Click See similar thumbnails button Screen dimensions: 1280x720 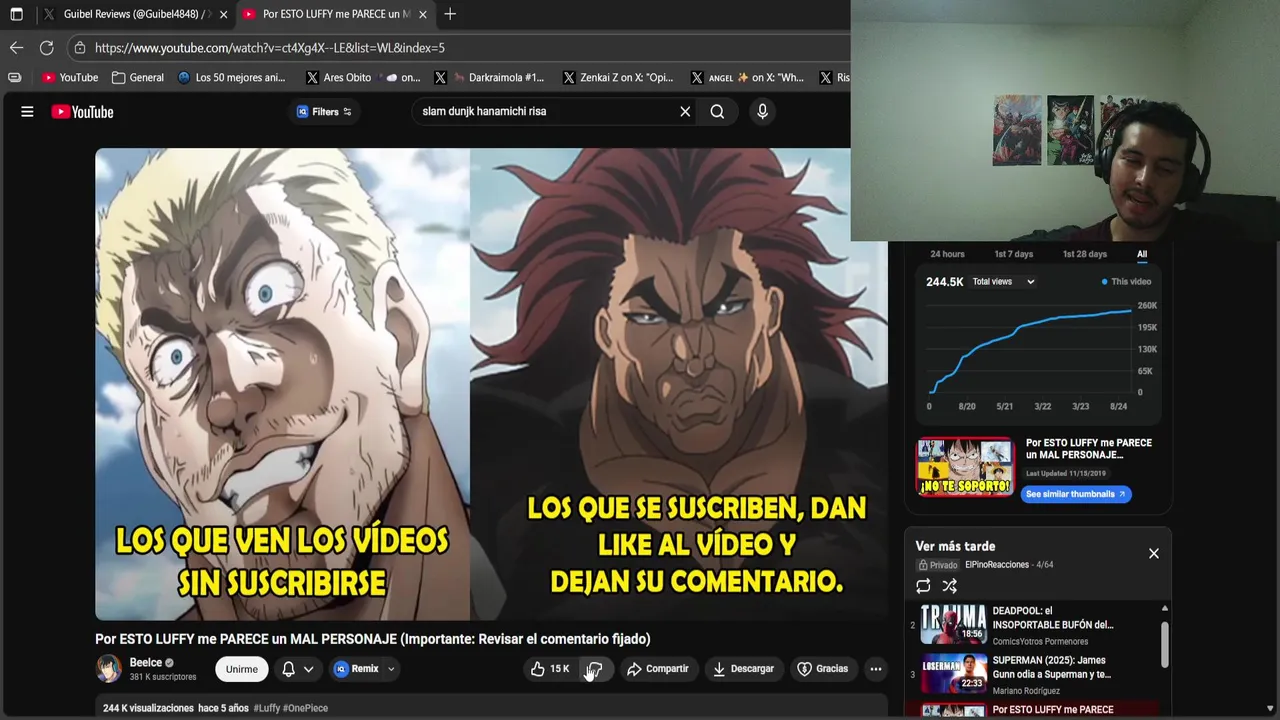1076,494
